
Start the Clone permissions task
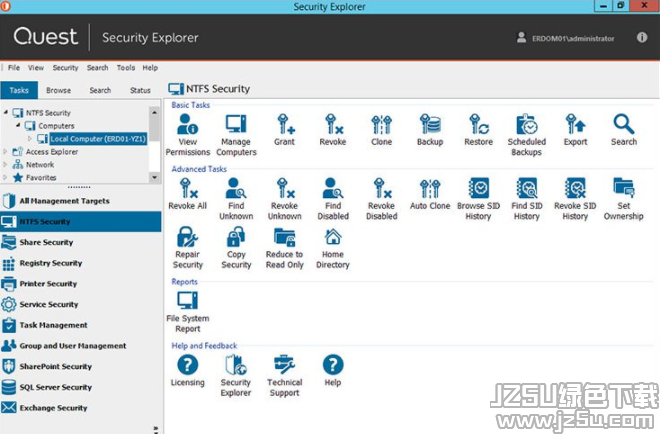coord(381,130)
